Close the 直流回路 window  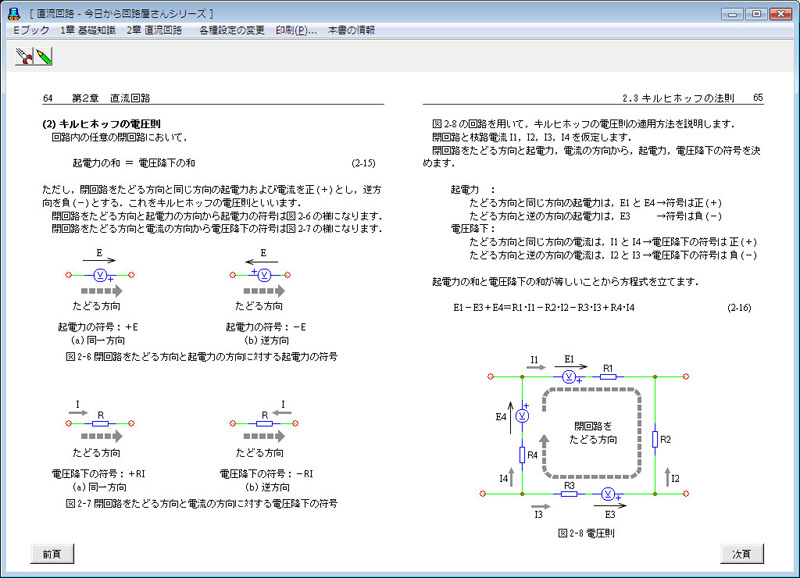(x=781, y=14)
